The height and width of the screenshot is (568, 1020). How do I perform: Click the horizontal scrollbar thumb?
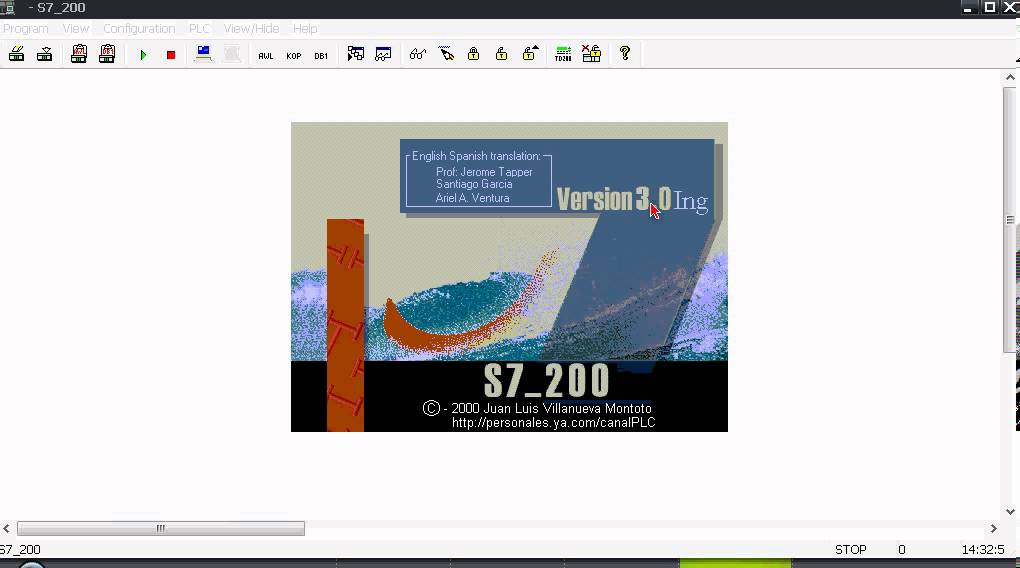coord(161,528)
